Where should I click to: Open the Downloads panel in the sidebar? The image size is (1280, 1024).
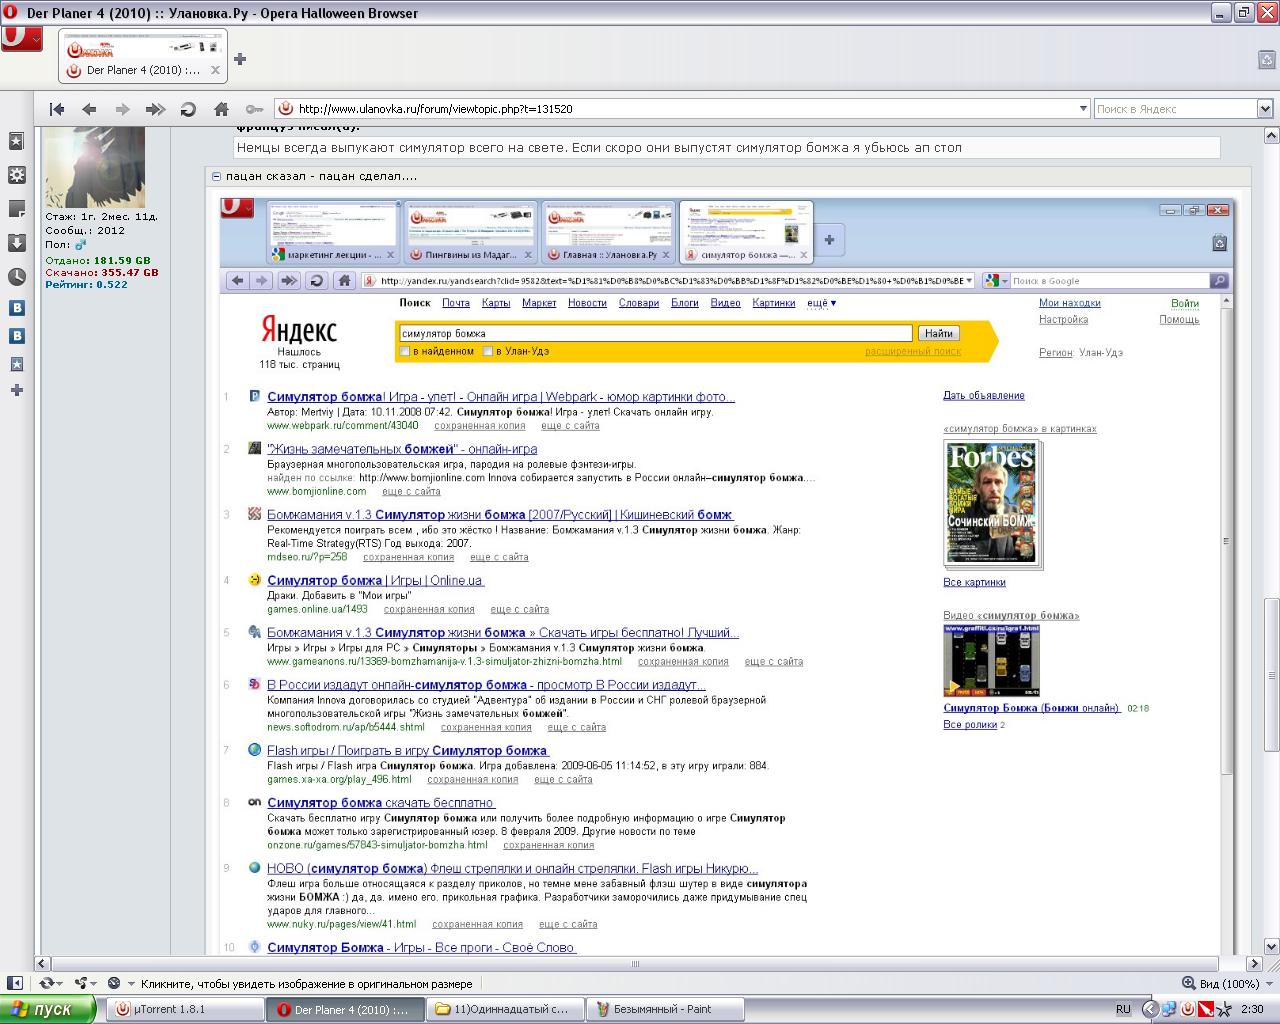[x=16, y=243]
